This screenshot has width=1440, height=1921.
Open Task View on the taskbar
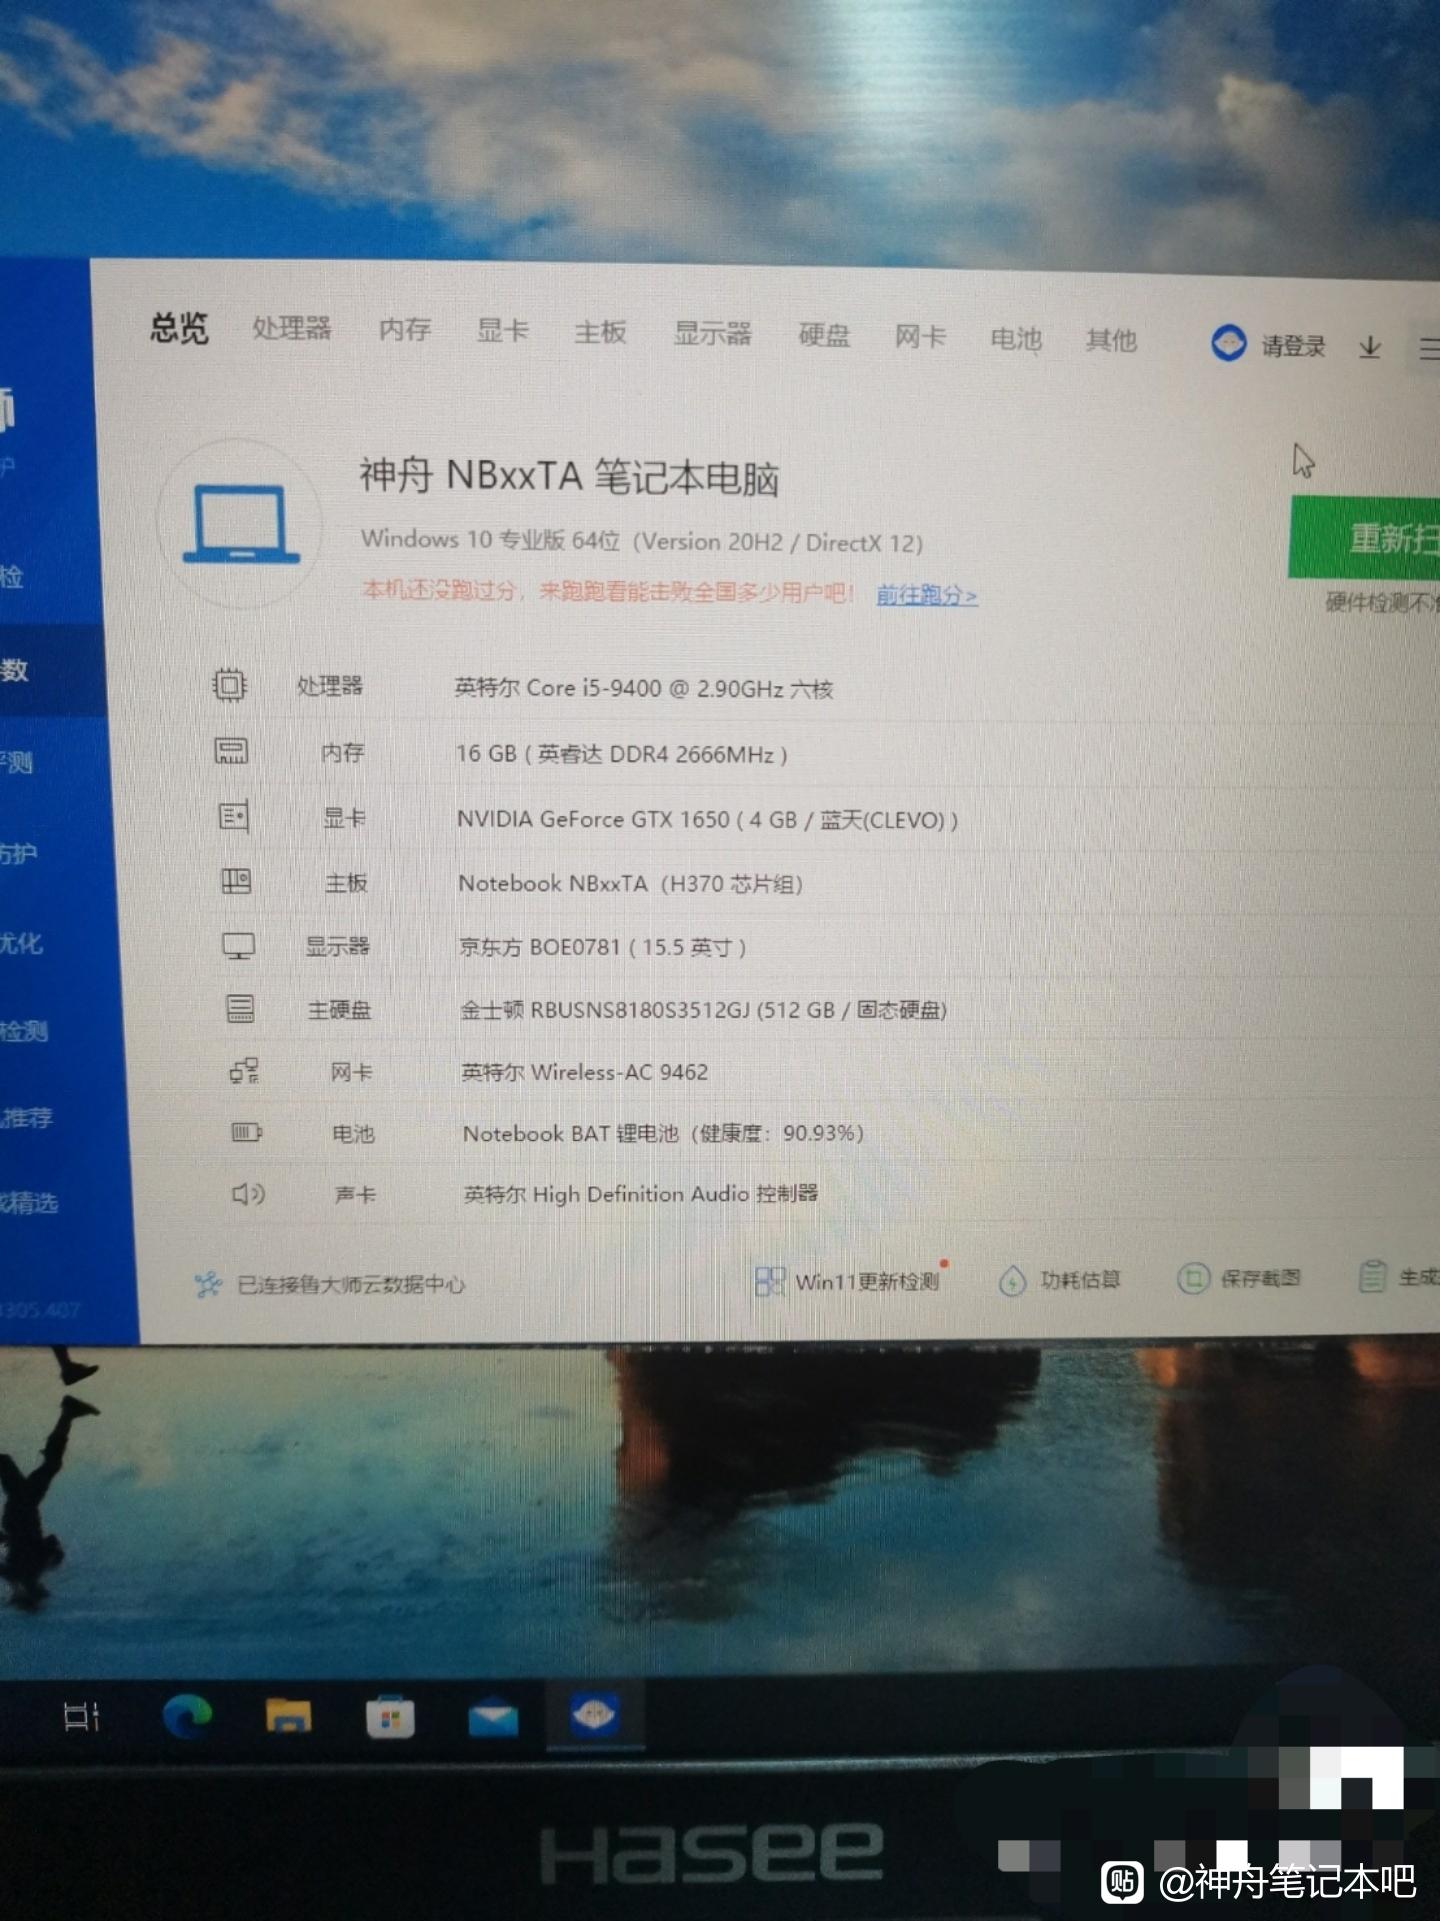point(82,1716)
